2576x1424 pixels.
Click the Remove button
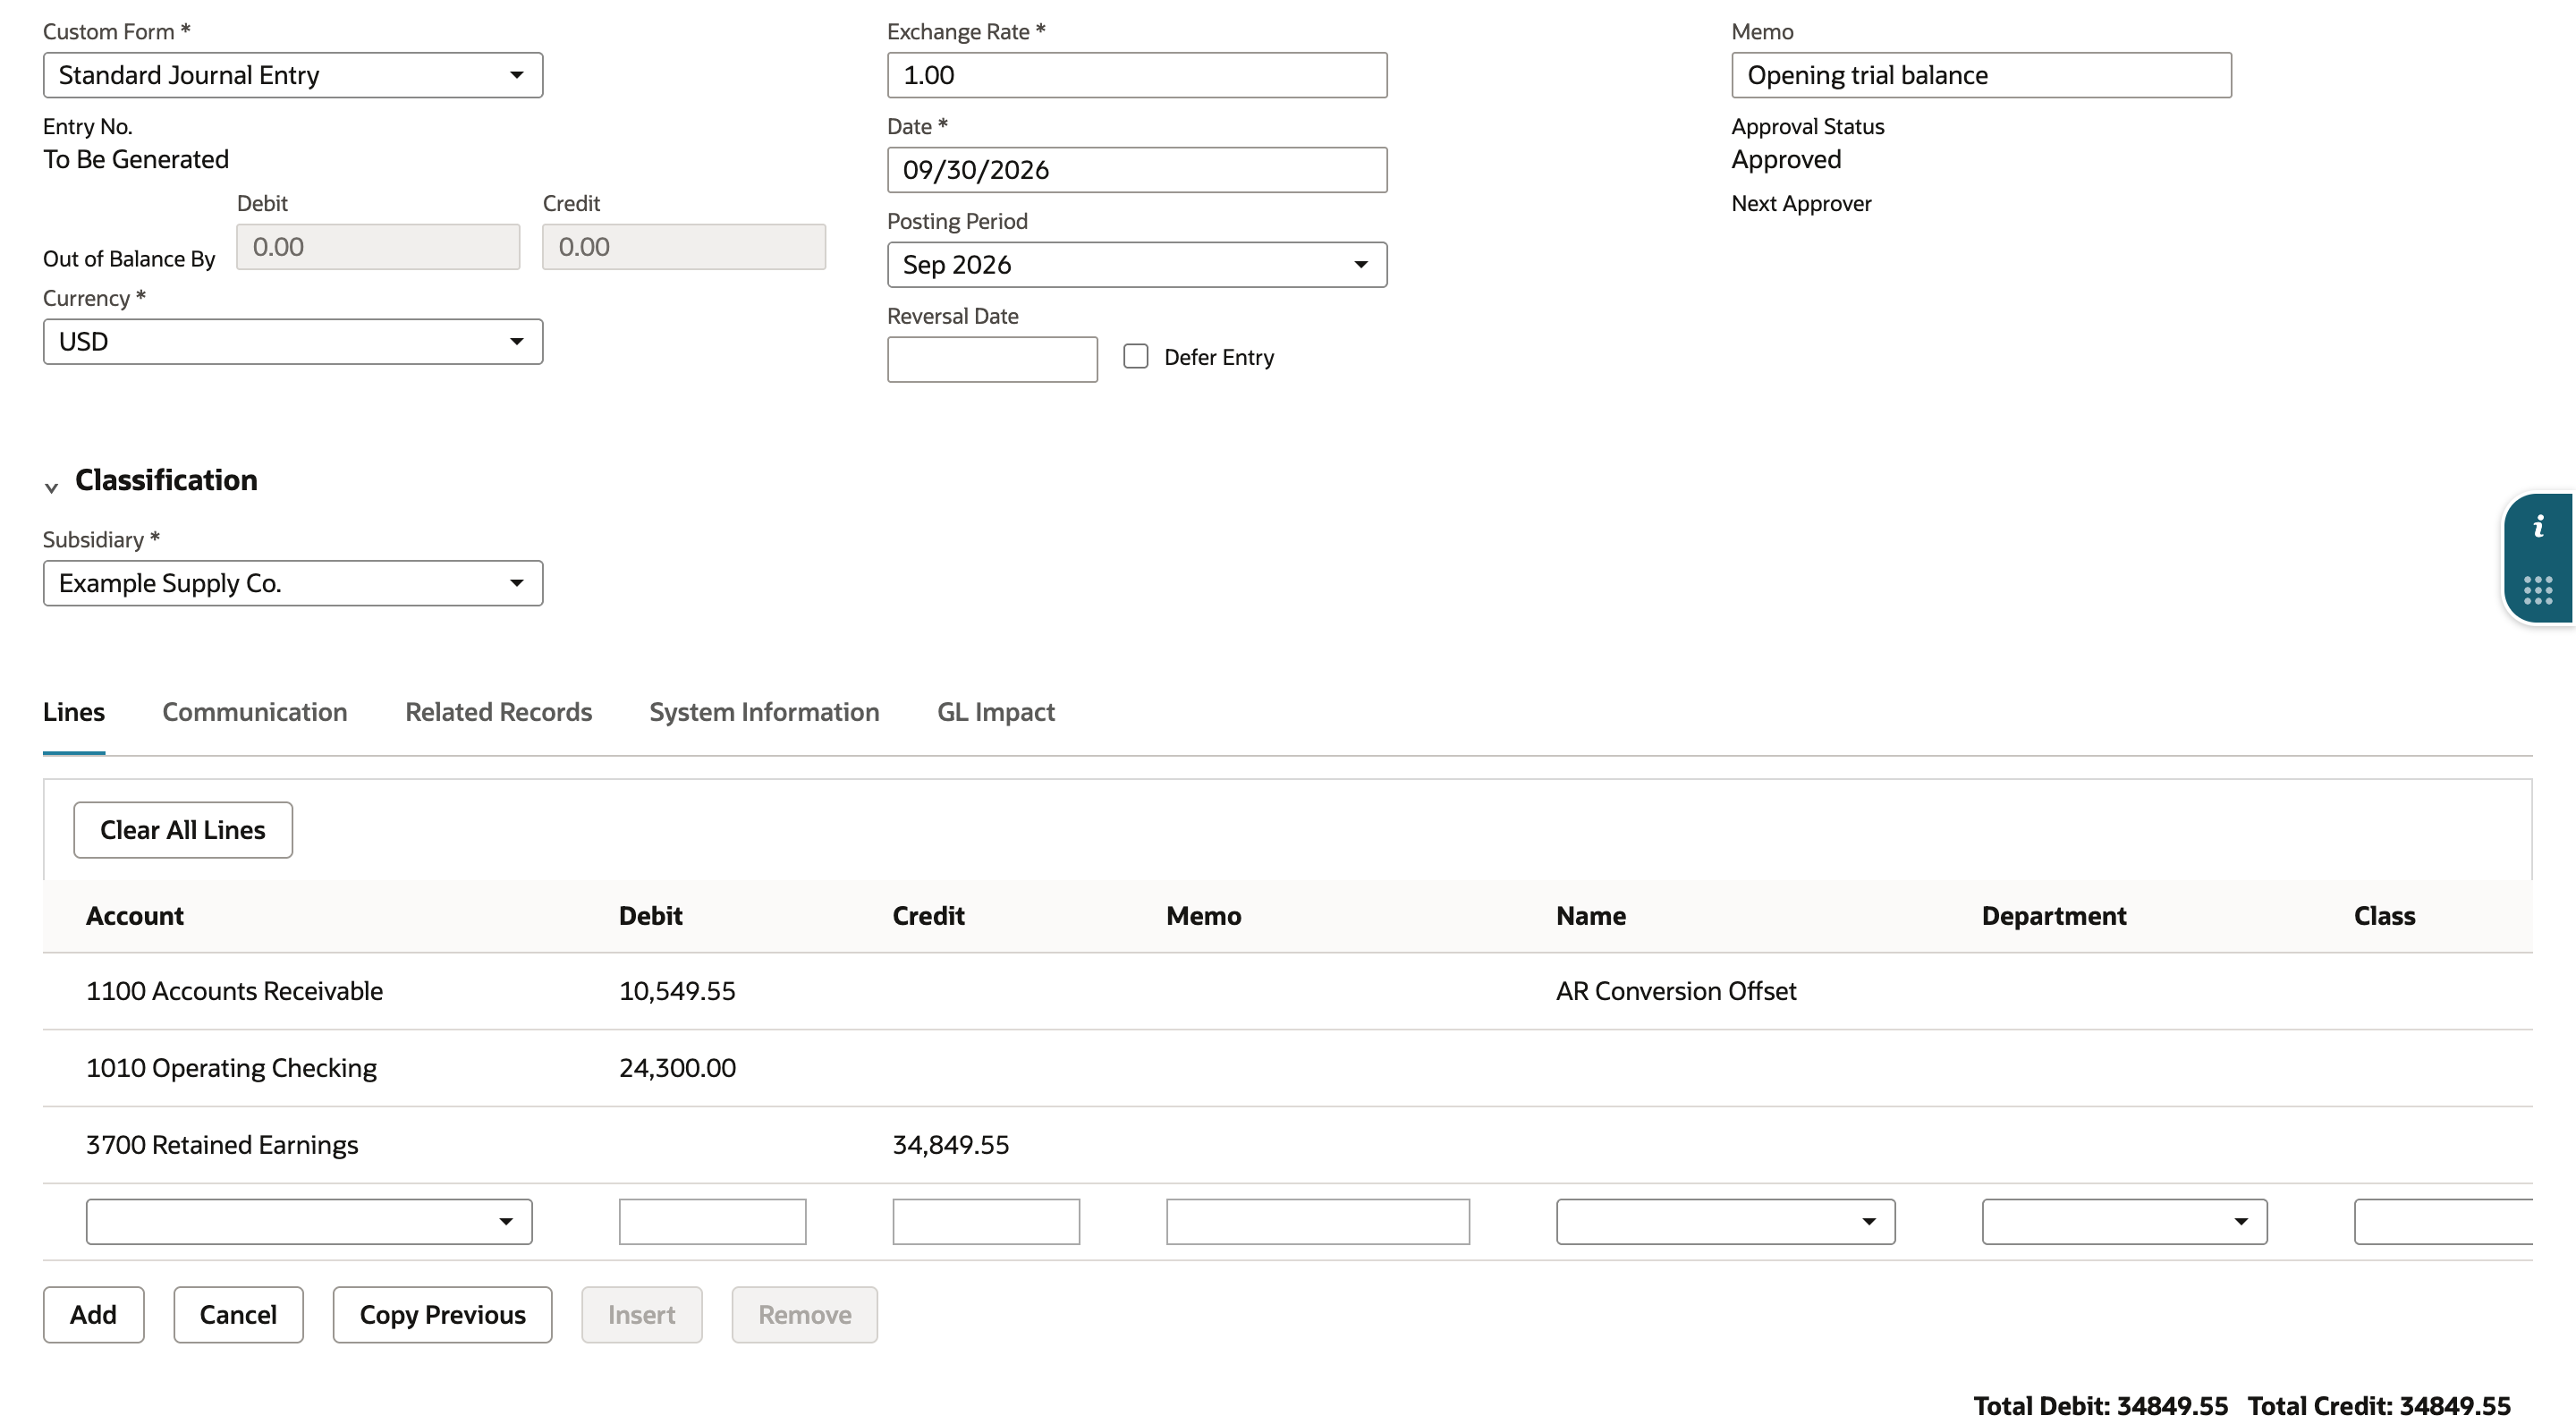click(x=805, y=1315)
